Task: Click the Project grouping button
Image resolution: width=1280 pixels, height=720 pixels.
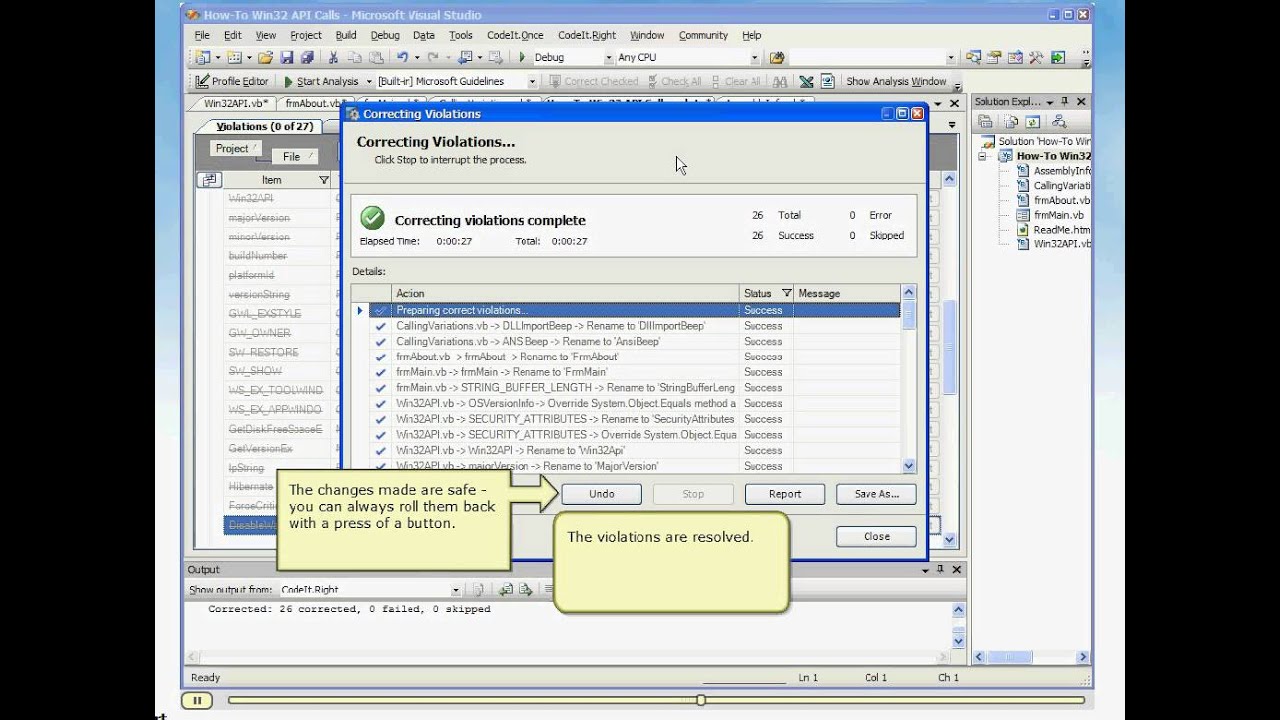Action: [x=236, y=149]
